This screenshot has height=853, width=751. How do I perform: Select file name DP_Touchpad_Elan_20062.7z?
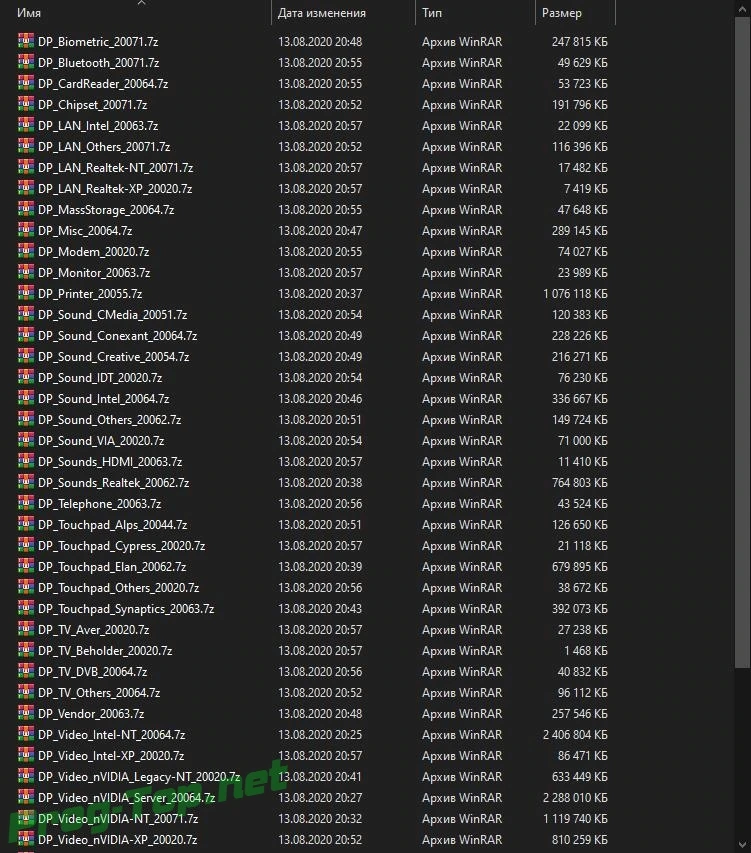112,567
